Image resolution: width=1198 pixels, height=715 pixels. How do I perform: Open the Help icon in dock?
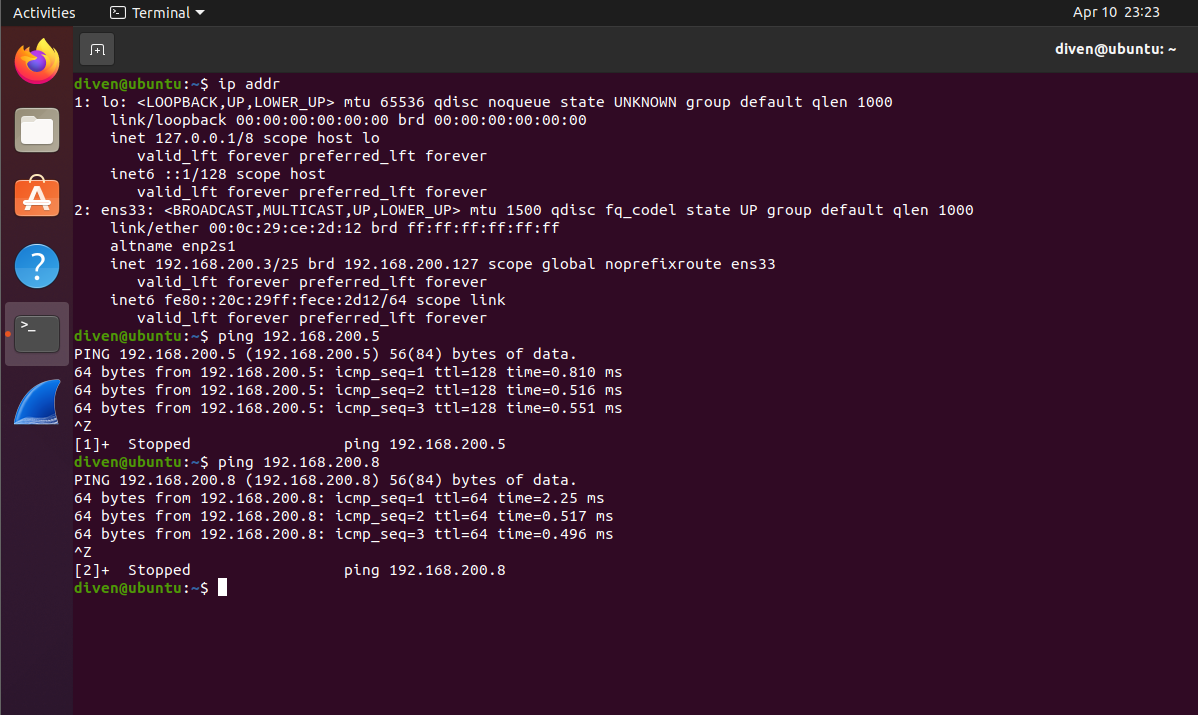(37, 266)
